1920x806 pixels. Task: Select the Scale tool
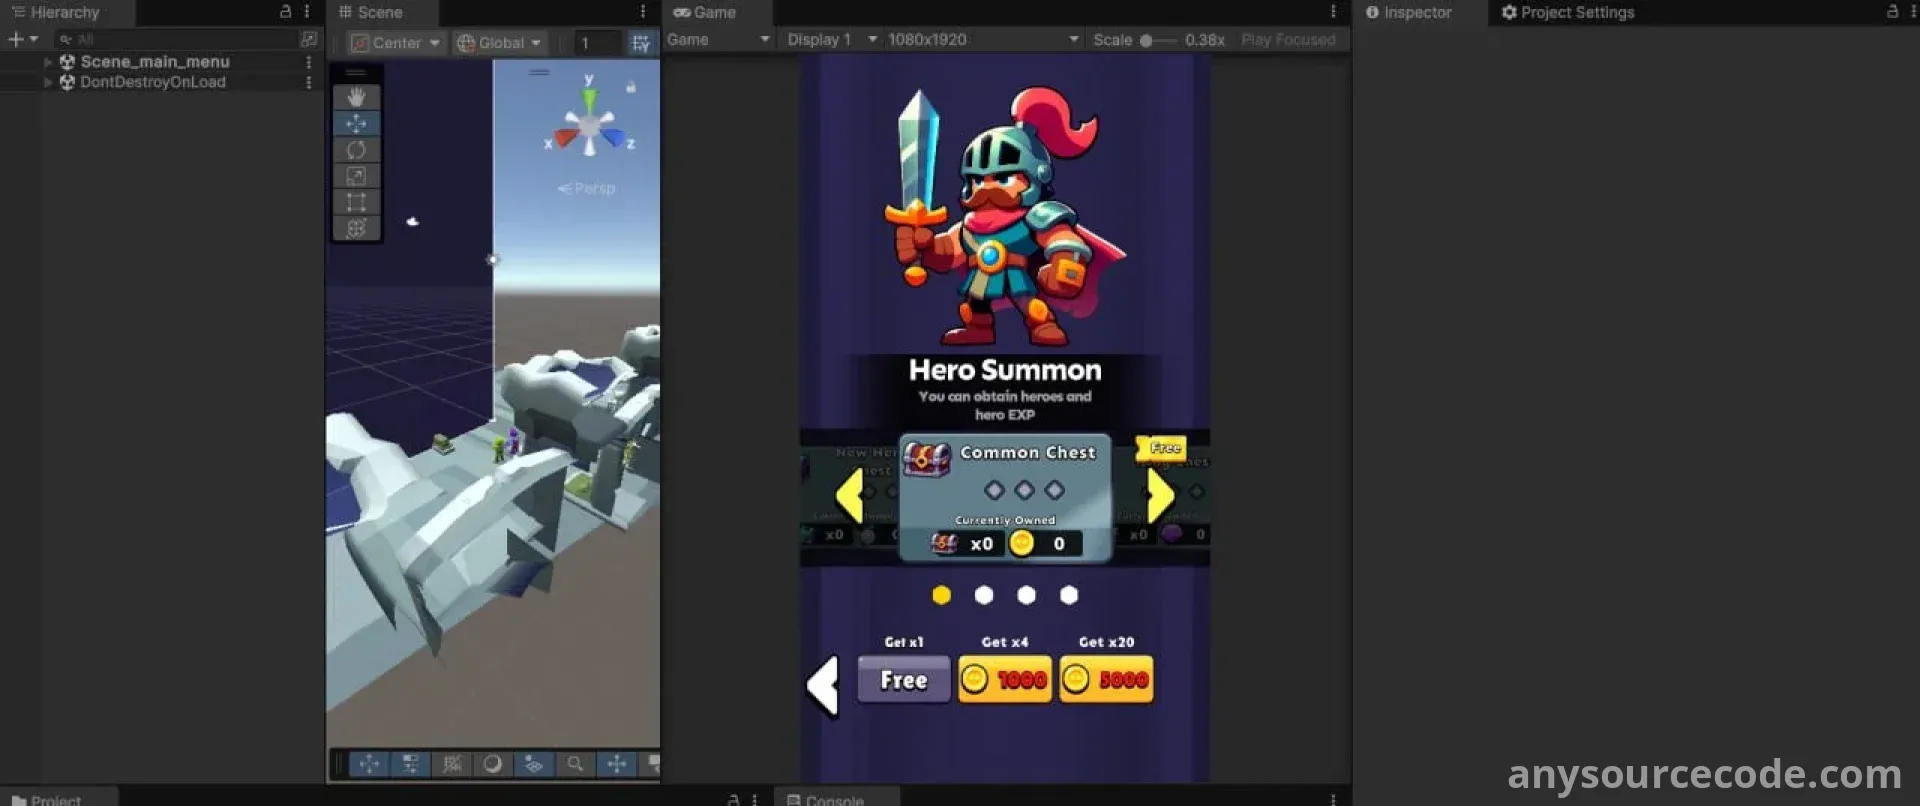pyautogui.click(x=356, y=176)
